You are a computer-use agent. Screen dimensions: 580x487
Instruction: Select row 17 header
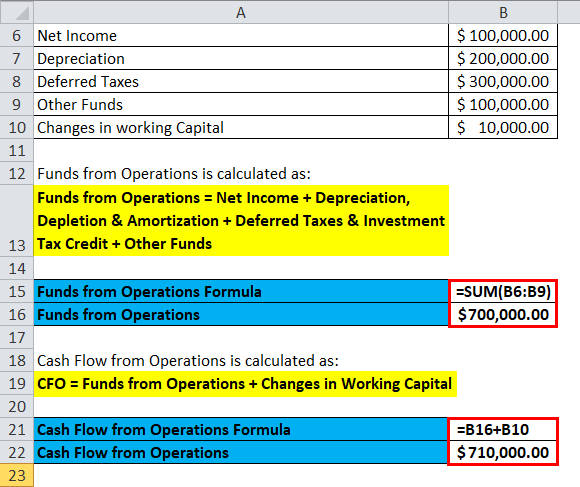click(17, 337)
